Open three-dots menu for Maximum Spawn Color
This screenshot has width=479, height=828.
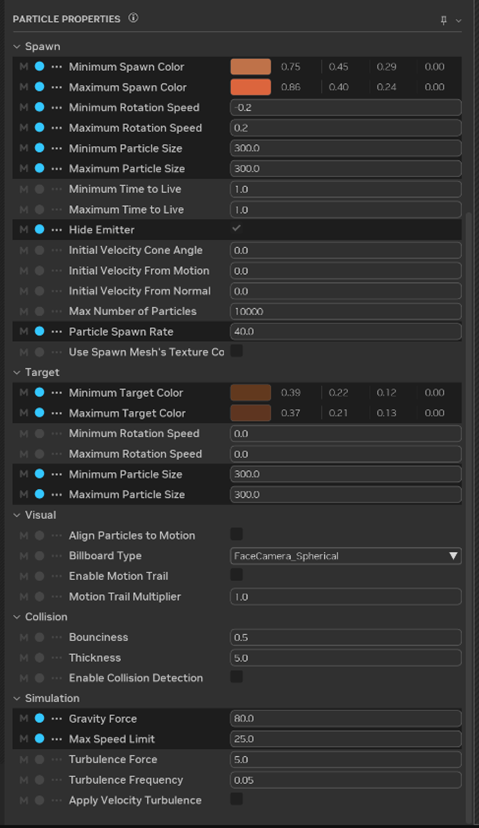pos(57,87)
